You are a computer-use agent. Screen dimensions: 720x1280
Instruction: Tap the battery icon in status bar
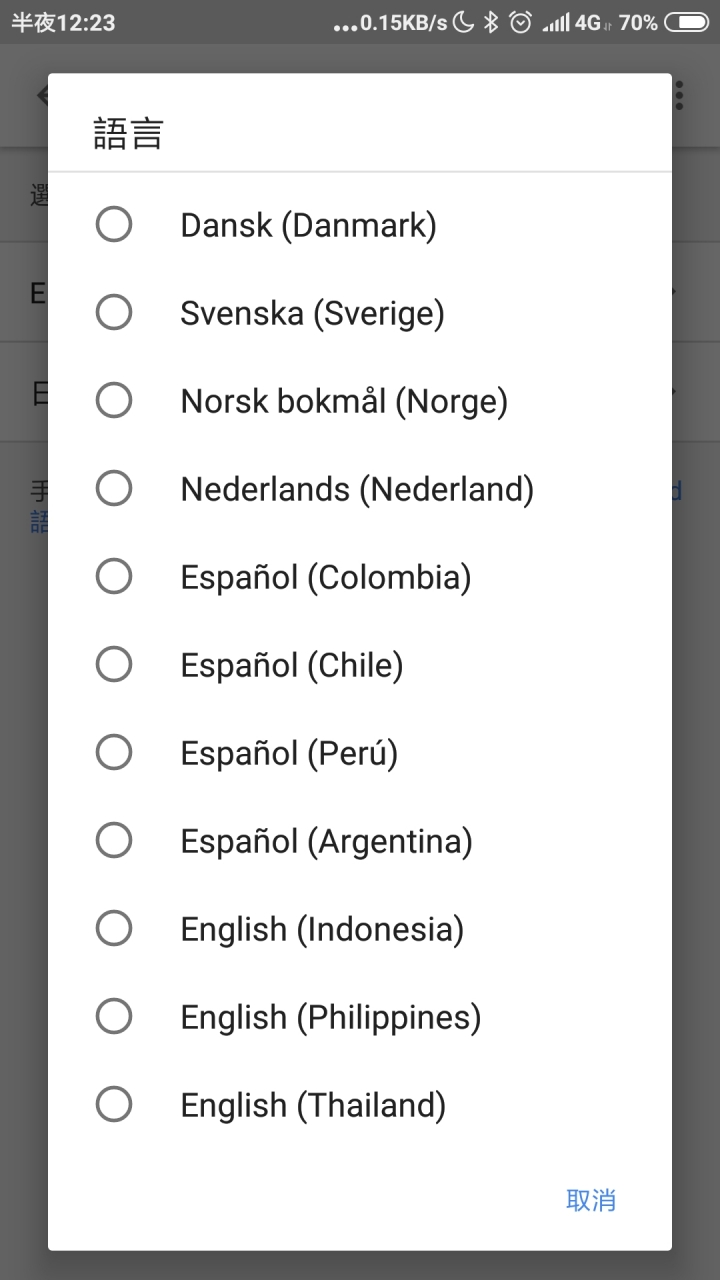[686, 22]
